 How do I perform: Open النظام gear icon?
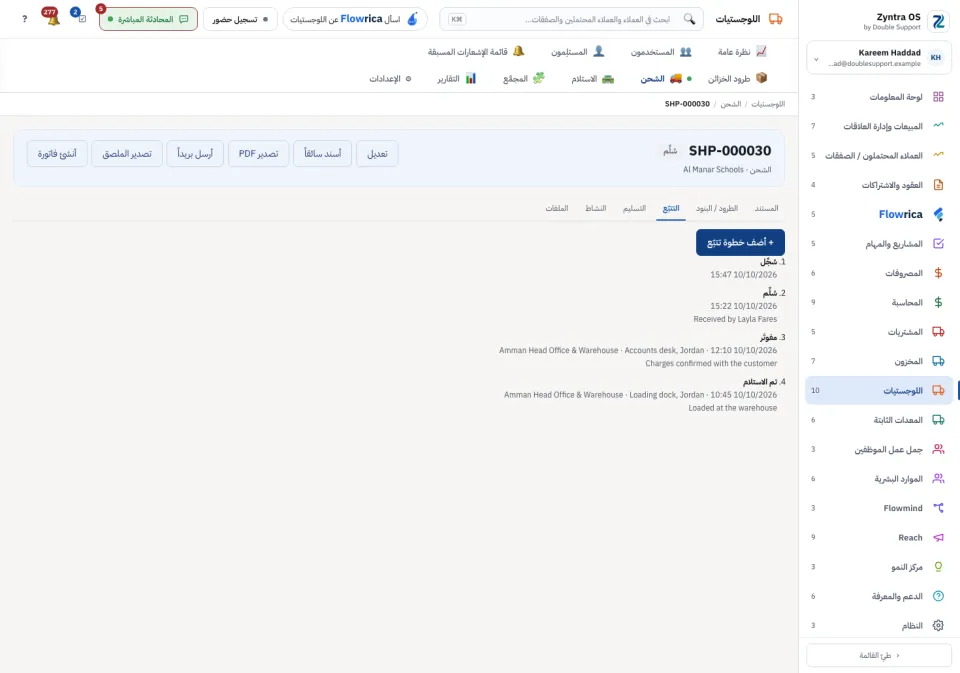point(938,625)
